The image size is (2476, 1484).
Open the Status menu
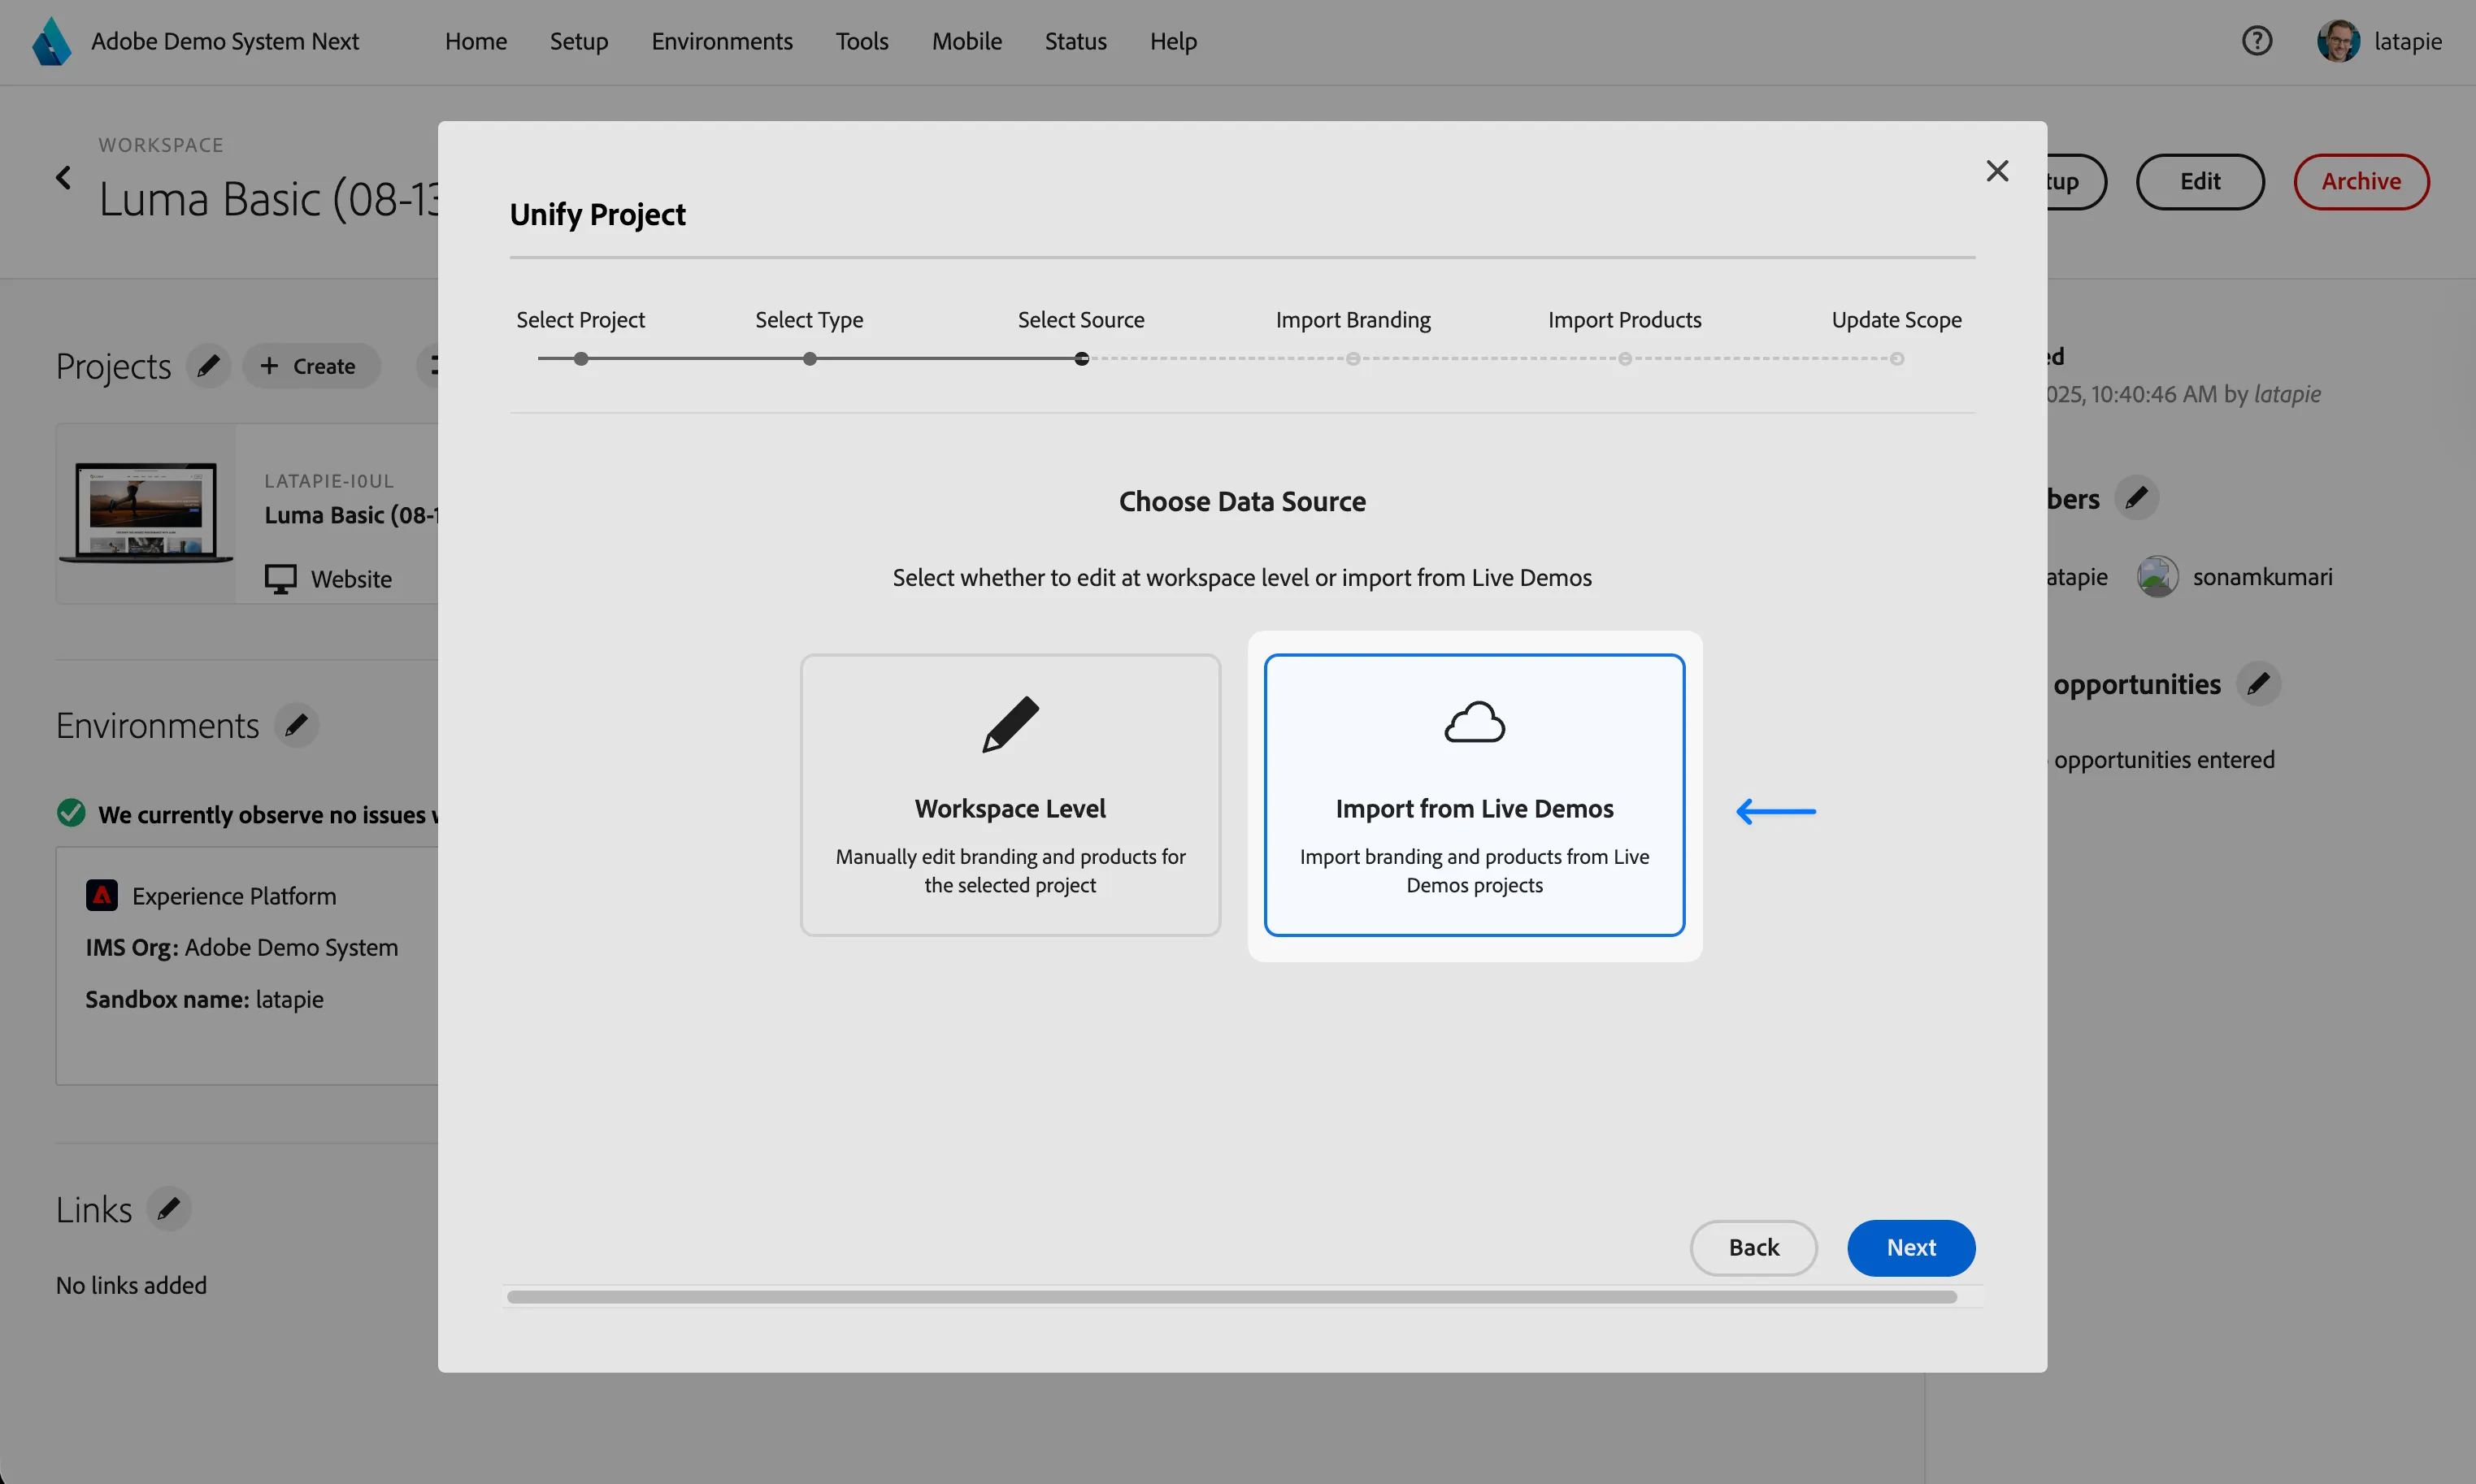1076,41
